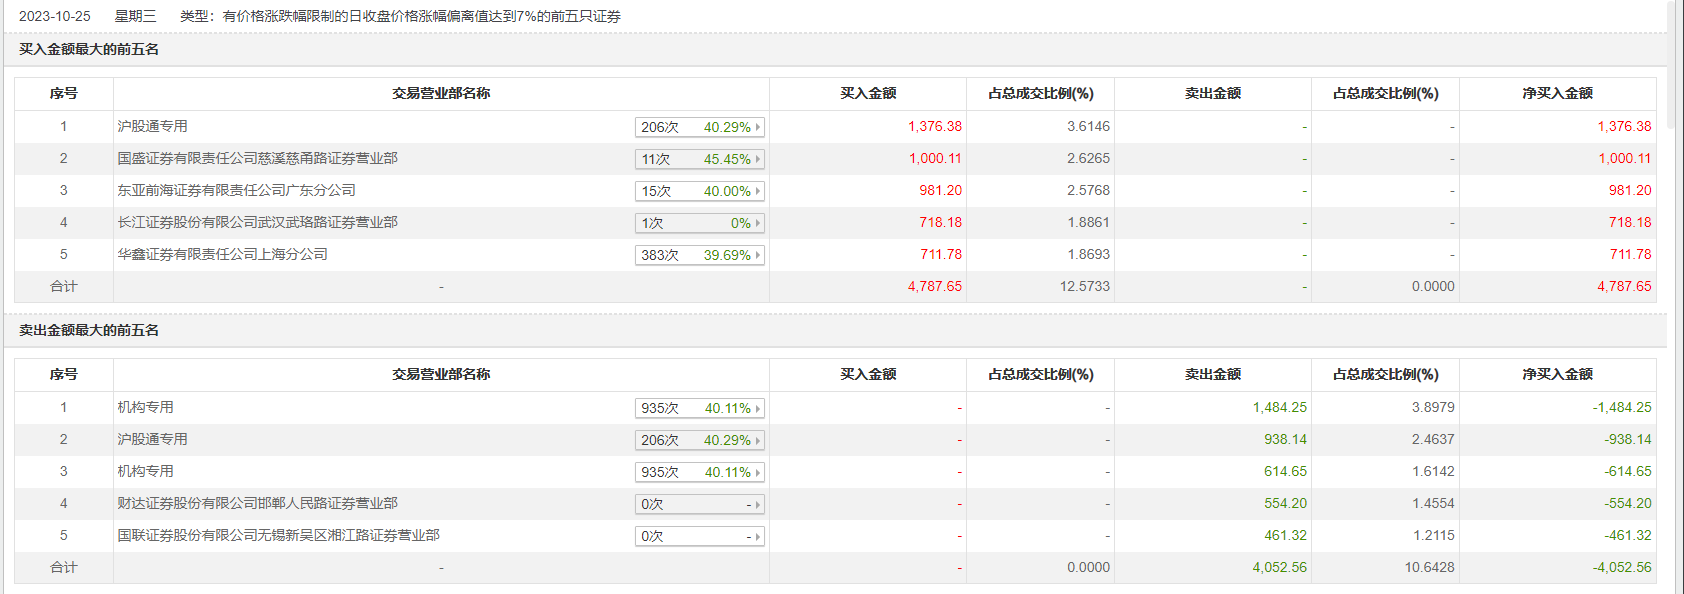Click 净买入金额 column header in sell table

[1557, 374]
